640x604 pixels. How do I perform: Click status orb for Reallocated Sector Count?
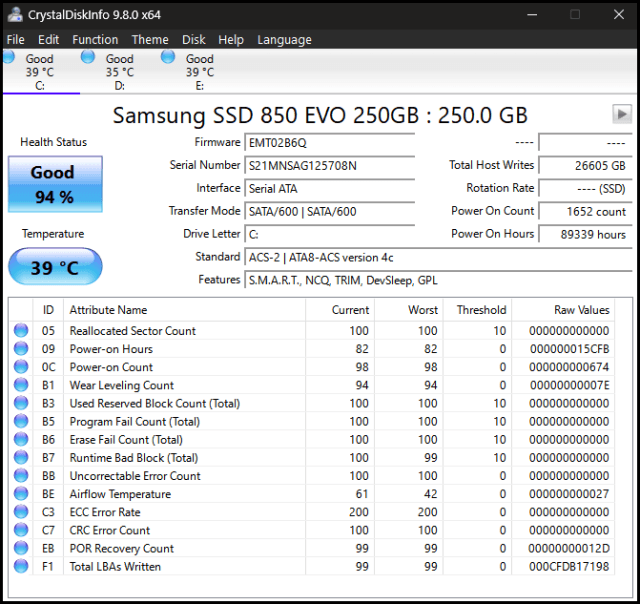(21, 330)
